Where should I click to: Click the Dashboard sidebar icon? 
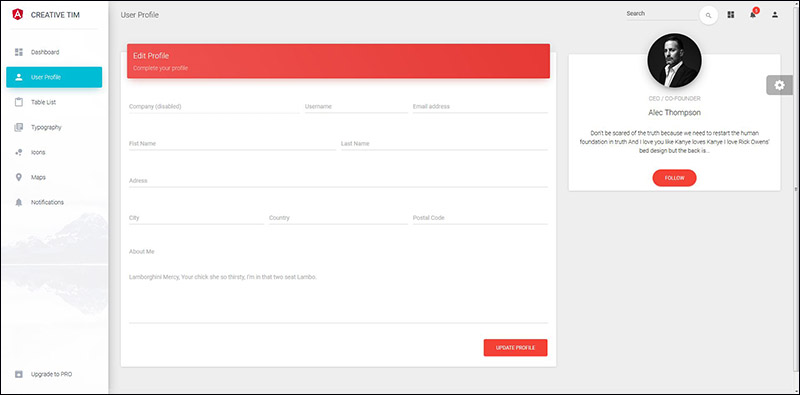pos(19,52)
